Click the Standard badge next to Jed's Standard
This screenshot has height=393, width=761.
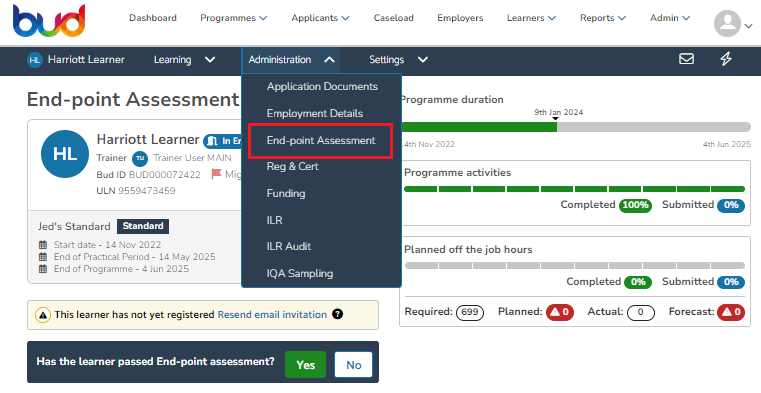pos(143,226)
